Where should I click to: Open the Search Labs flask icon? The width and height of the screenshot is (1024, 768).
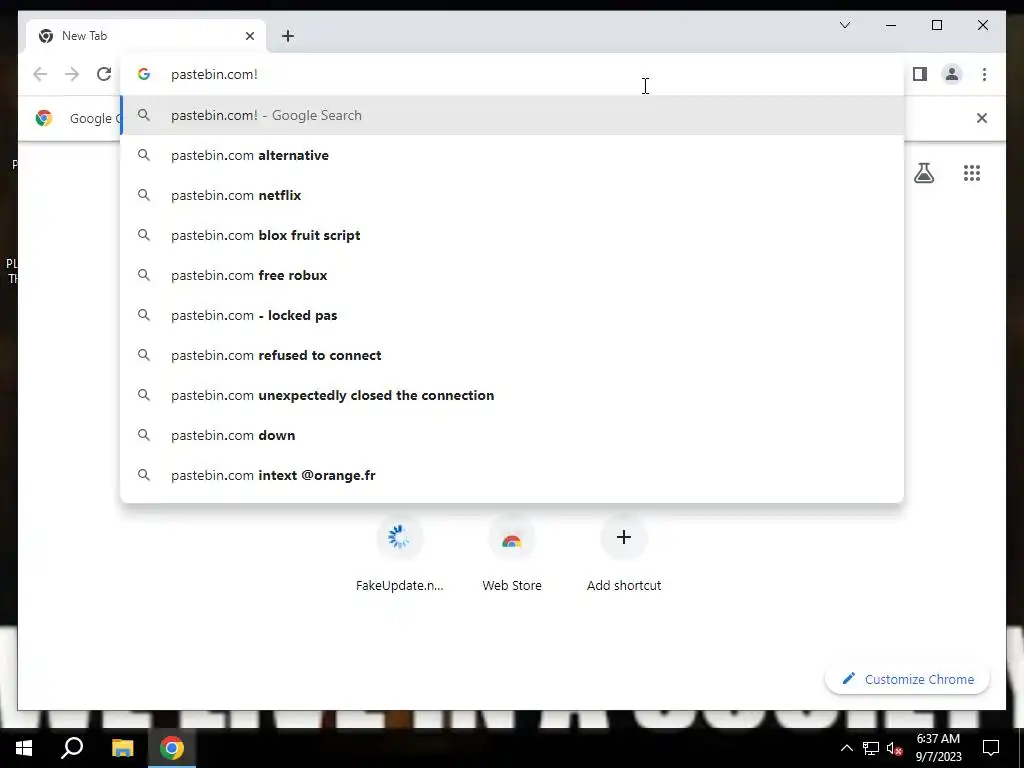[x=923, y=173]
